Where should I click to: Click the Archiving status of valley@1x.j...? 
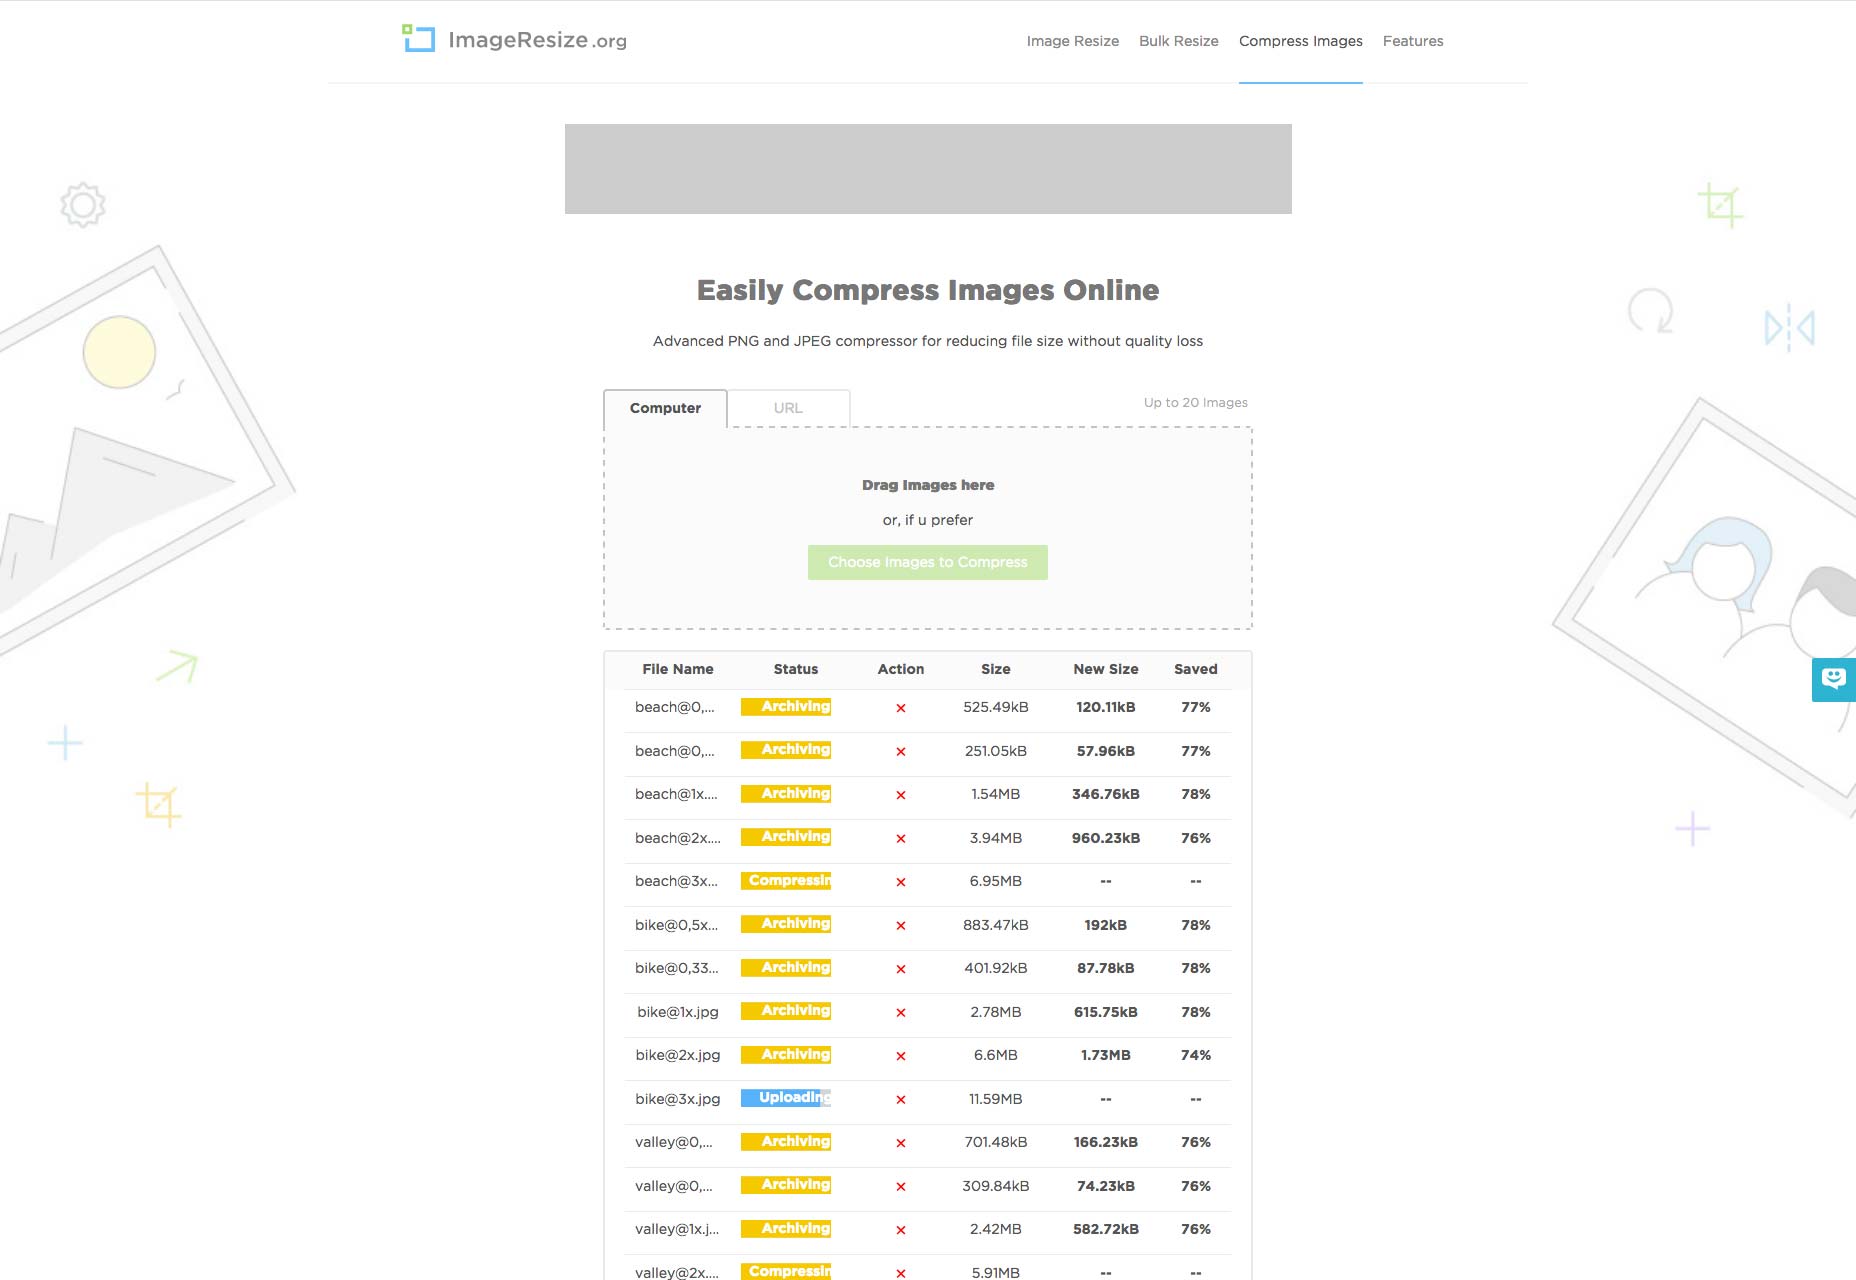786,1229
